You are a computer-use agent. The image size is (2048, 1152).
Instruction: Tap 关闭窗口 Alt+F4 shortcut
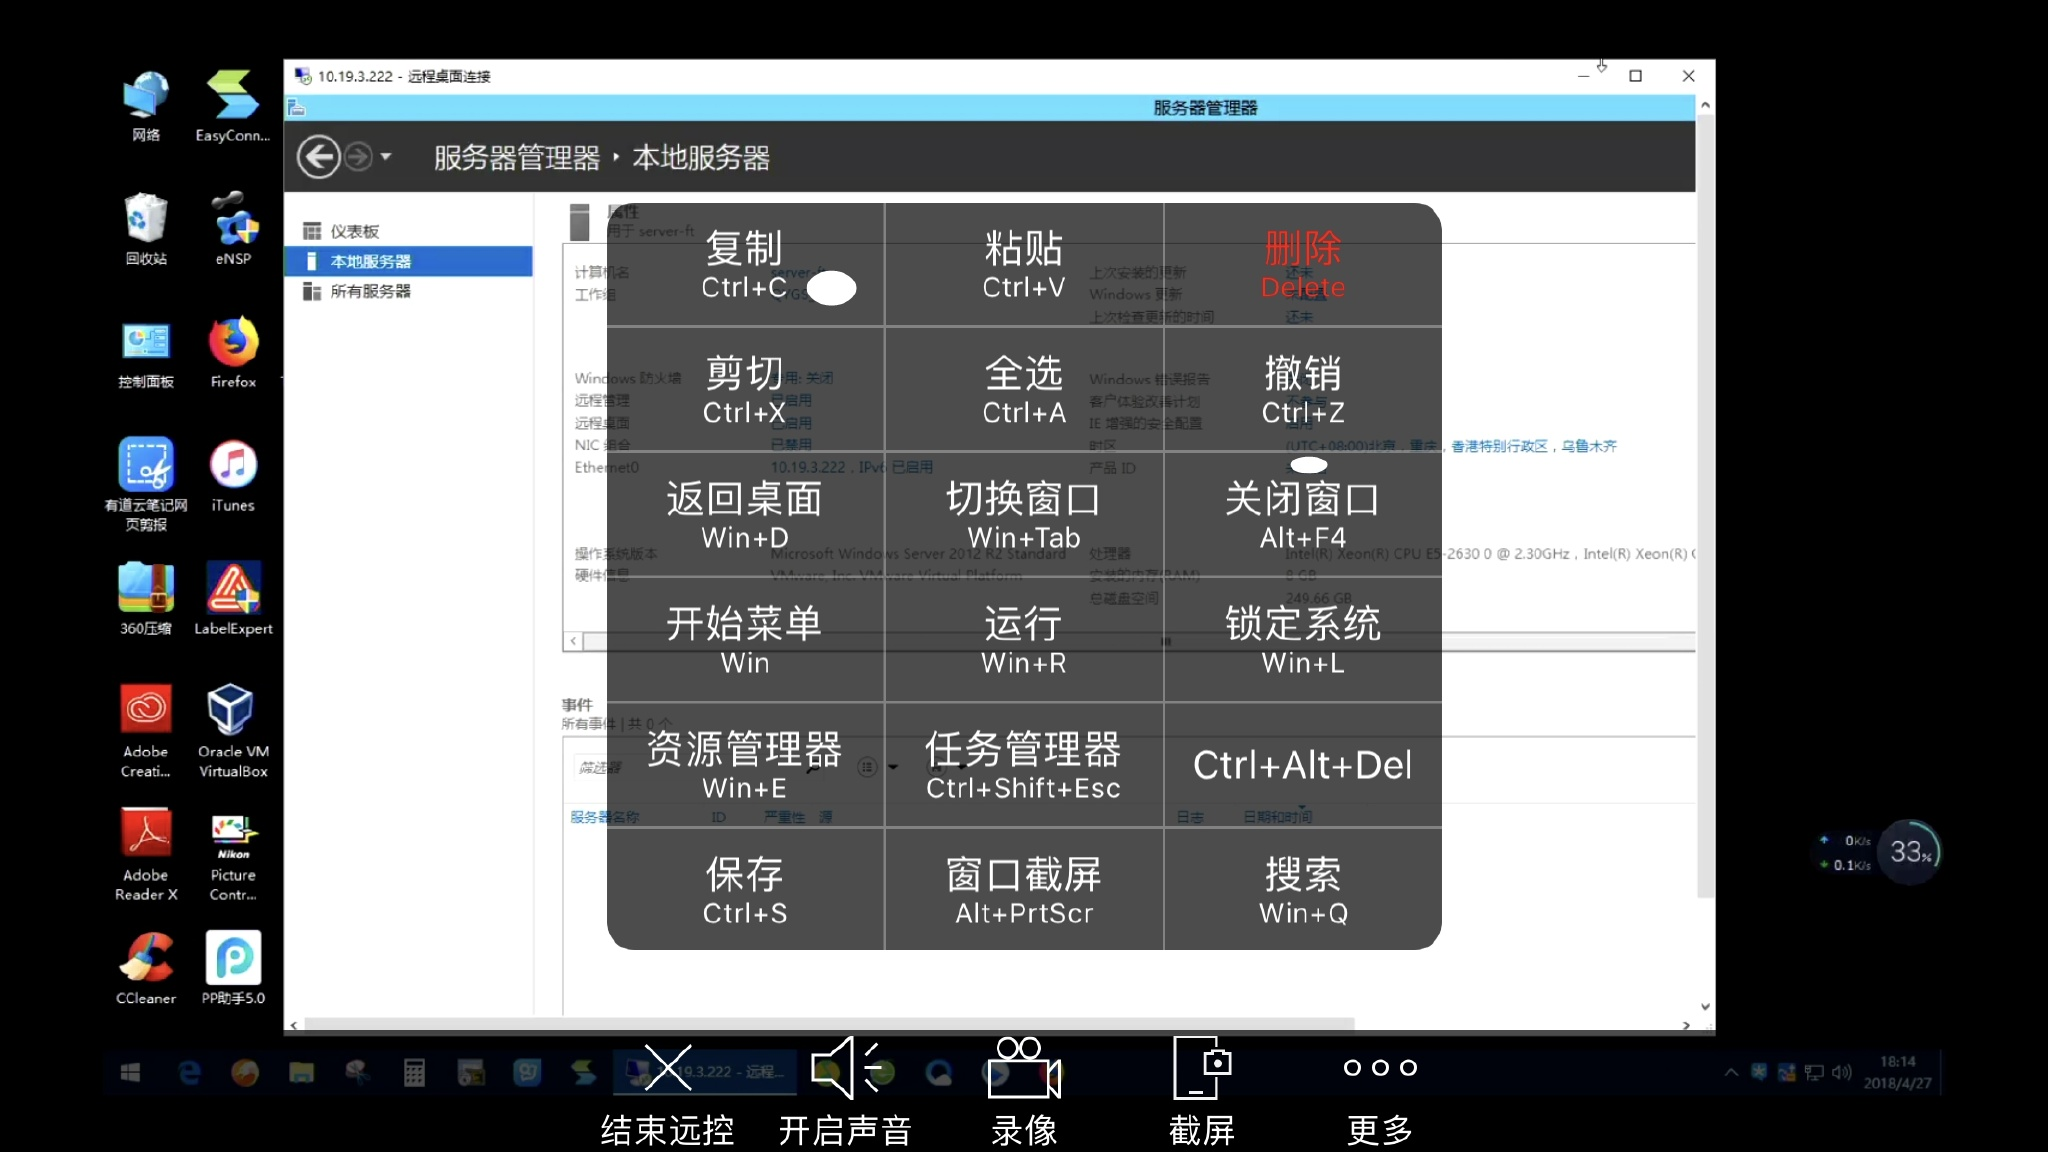point(1303,515)
